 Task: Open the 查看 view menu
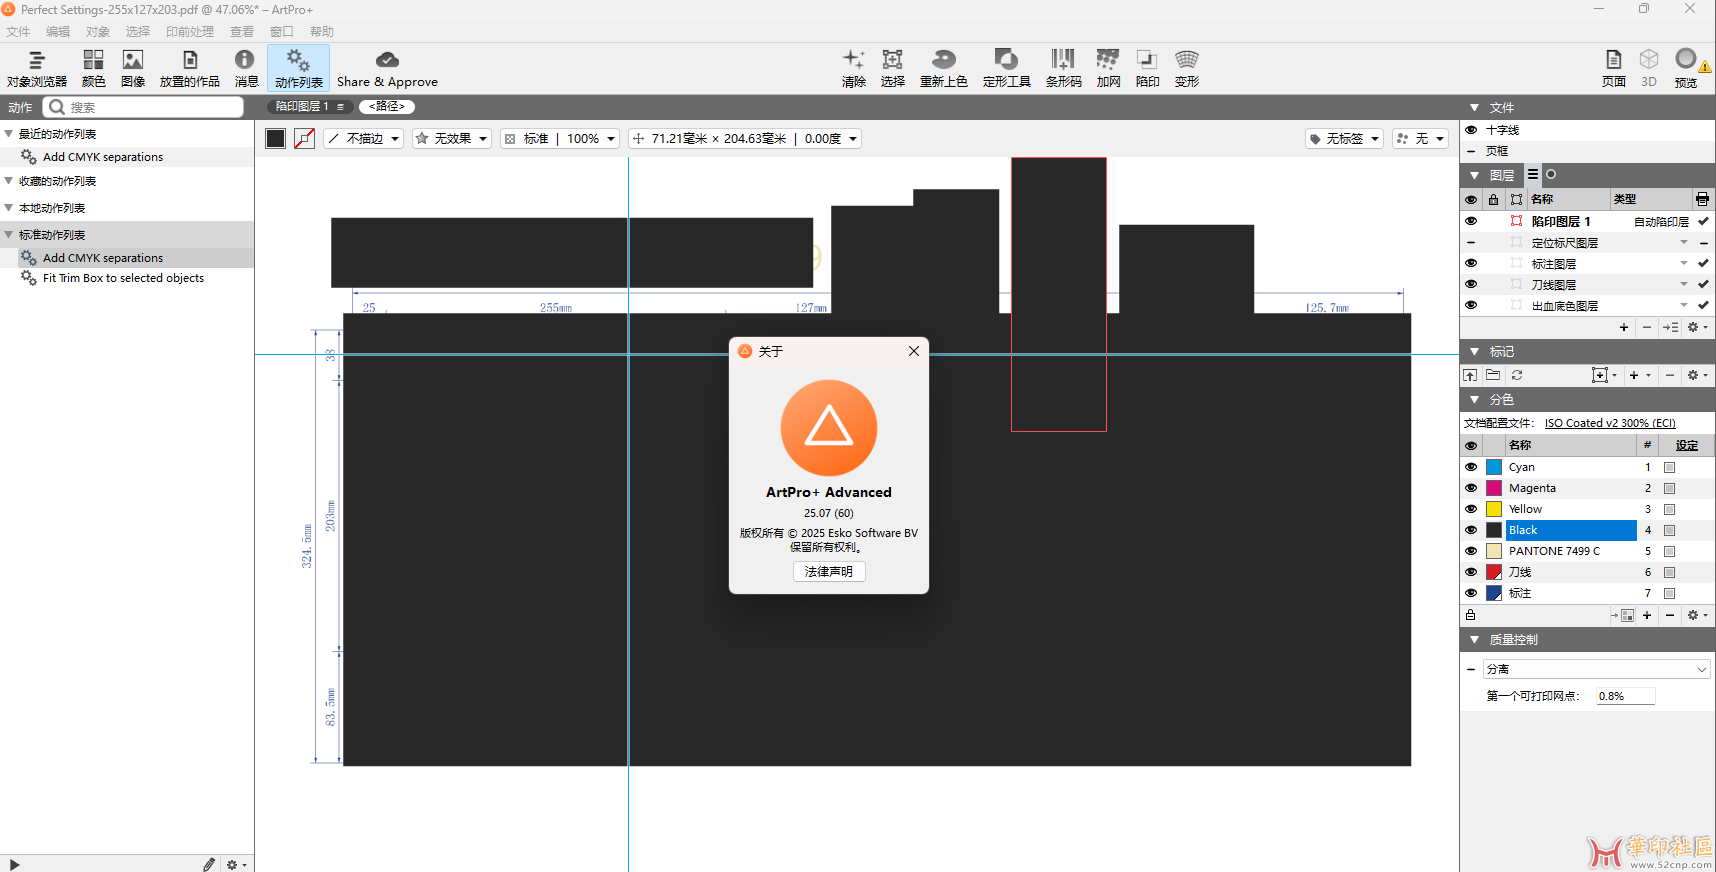pyautogui.click(x=242, y=32)
